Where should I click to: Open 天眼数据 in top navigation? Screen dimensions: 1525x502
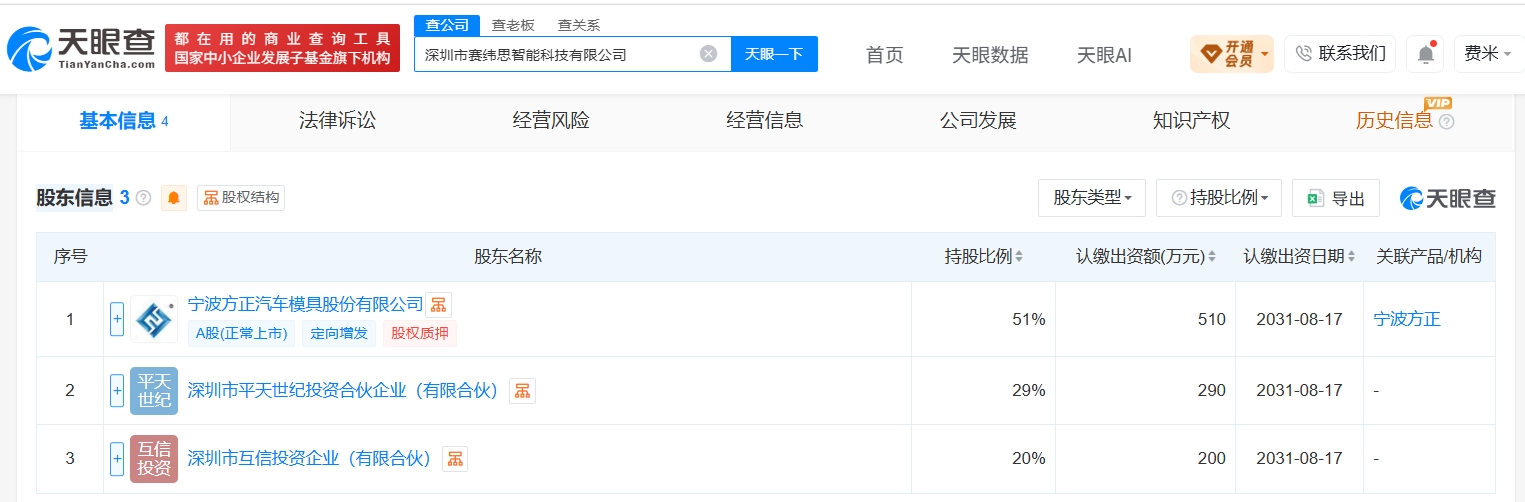[x=990, y=55]
